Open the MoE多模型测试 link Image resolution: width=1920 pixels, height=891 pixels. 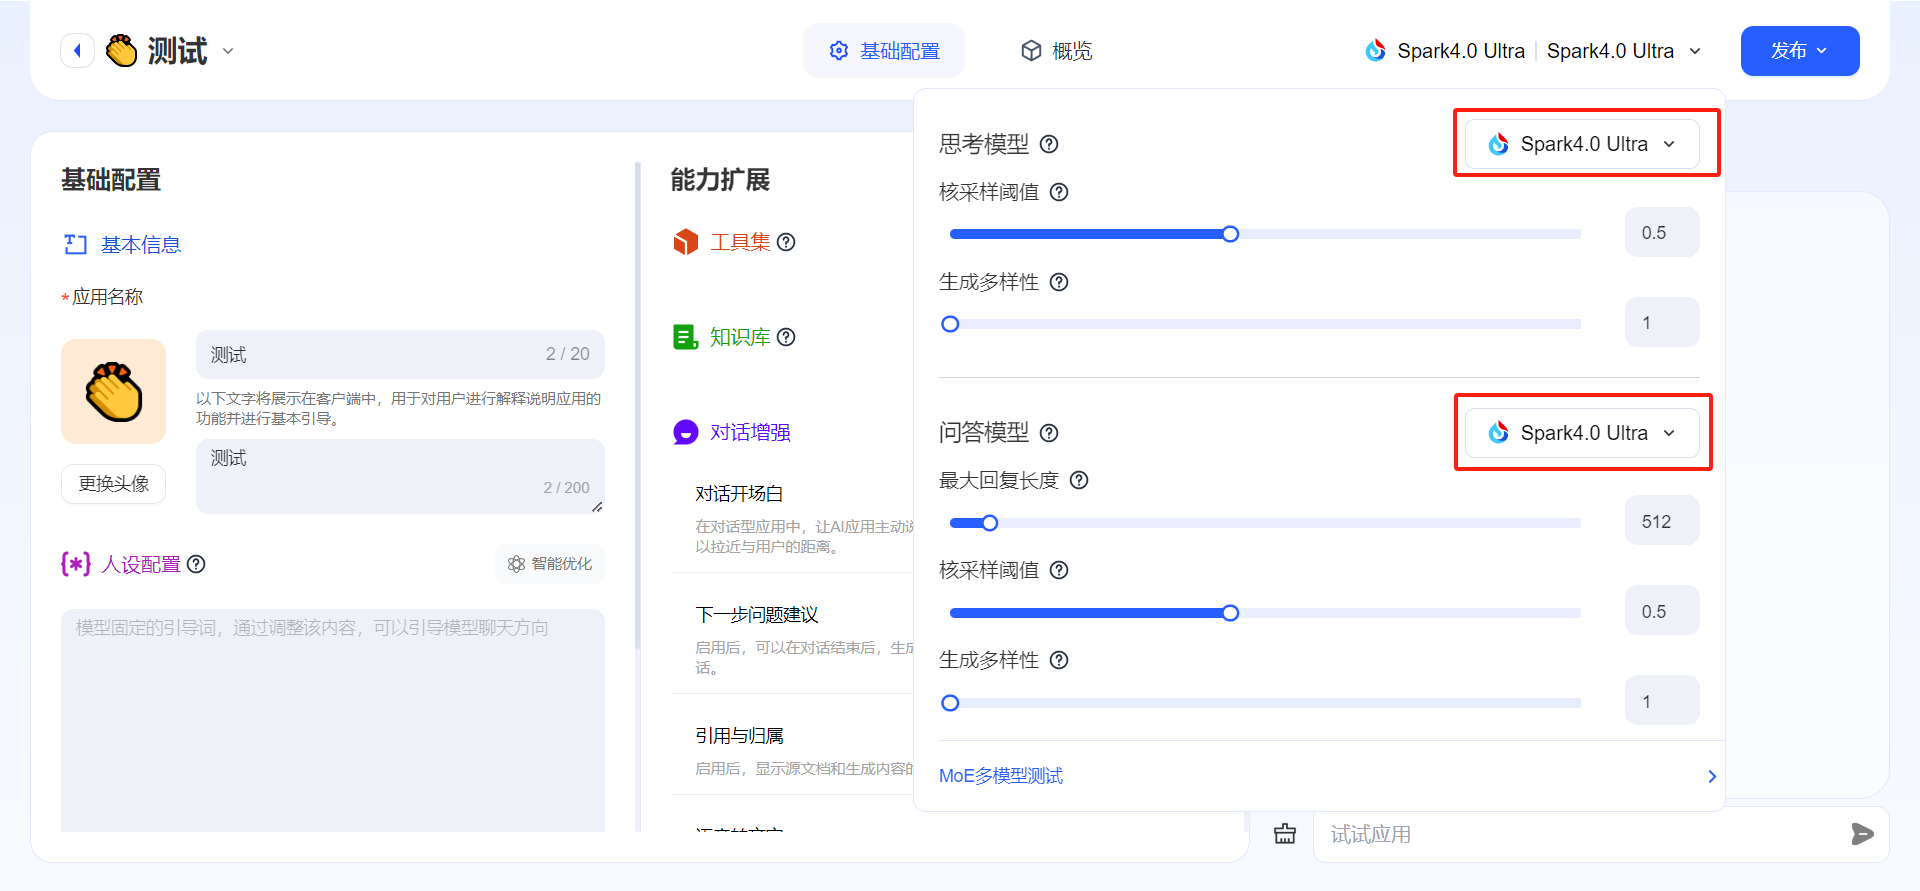(1001, 776)
